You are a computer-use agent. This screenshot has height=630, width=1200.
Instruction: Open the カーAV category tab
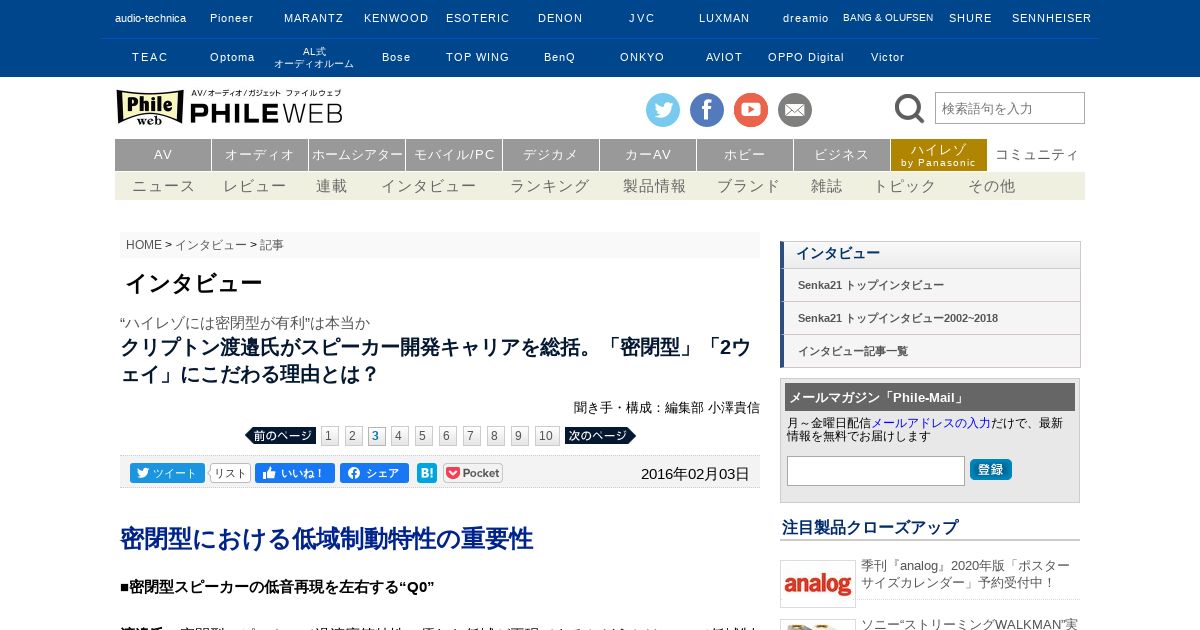tap(648, 155)
